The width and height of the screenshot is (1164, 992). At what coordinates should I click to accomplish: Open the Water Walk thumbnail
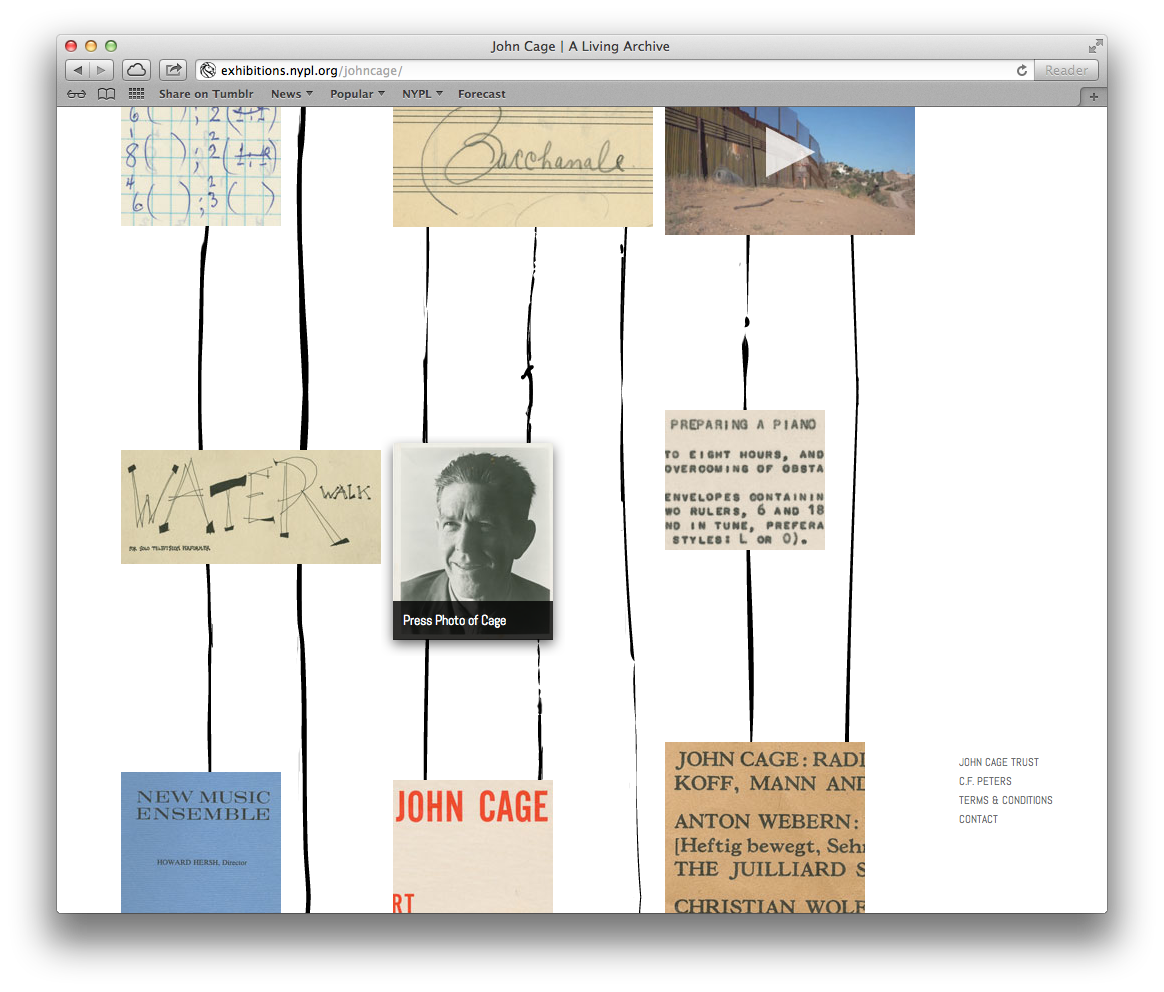click(x=251, y=506)
